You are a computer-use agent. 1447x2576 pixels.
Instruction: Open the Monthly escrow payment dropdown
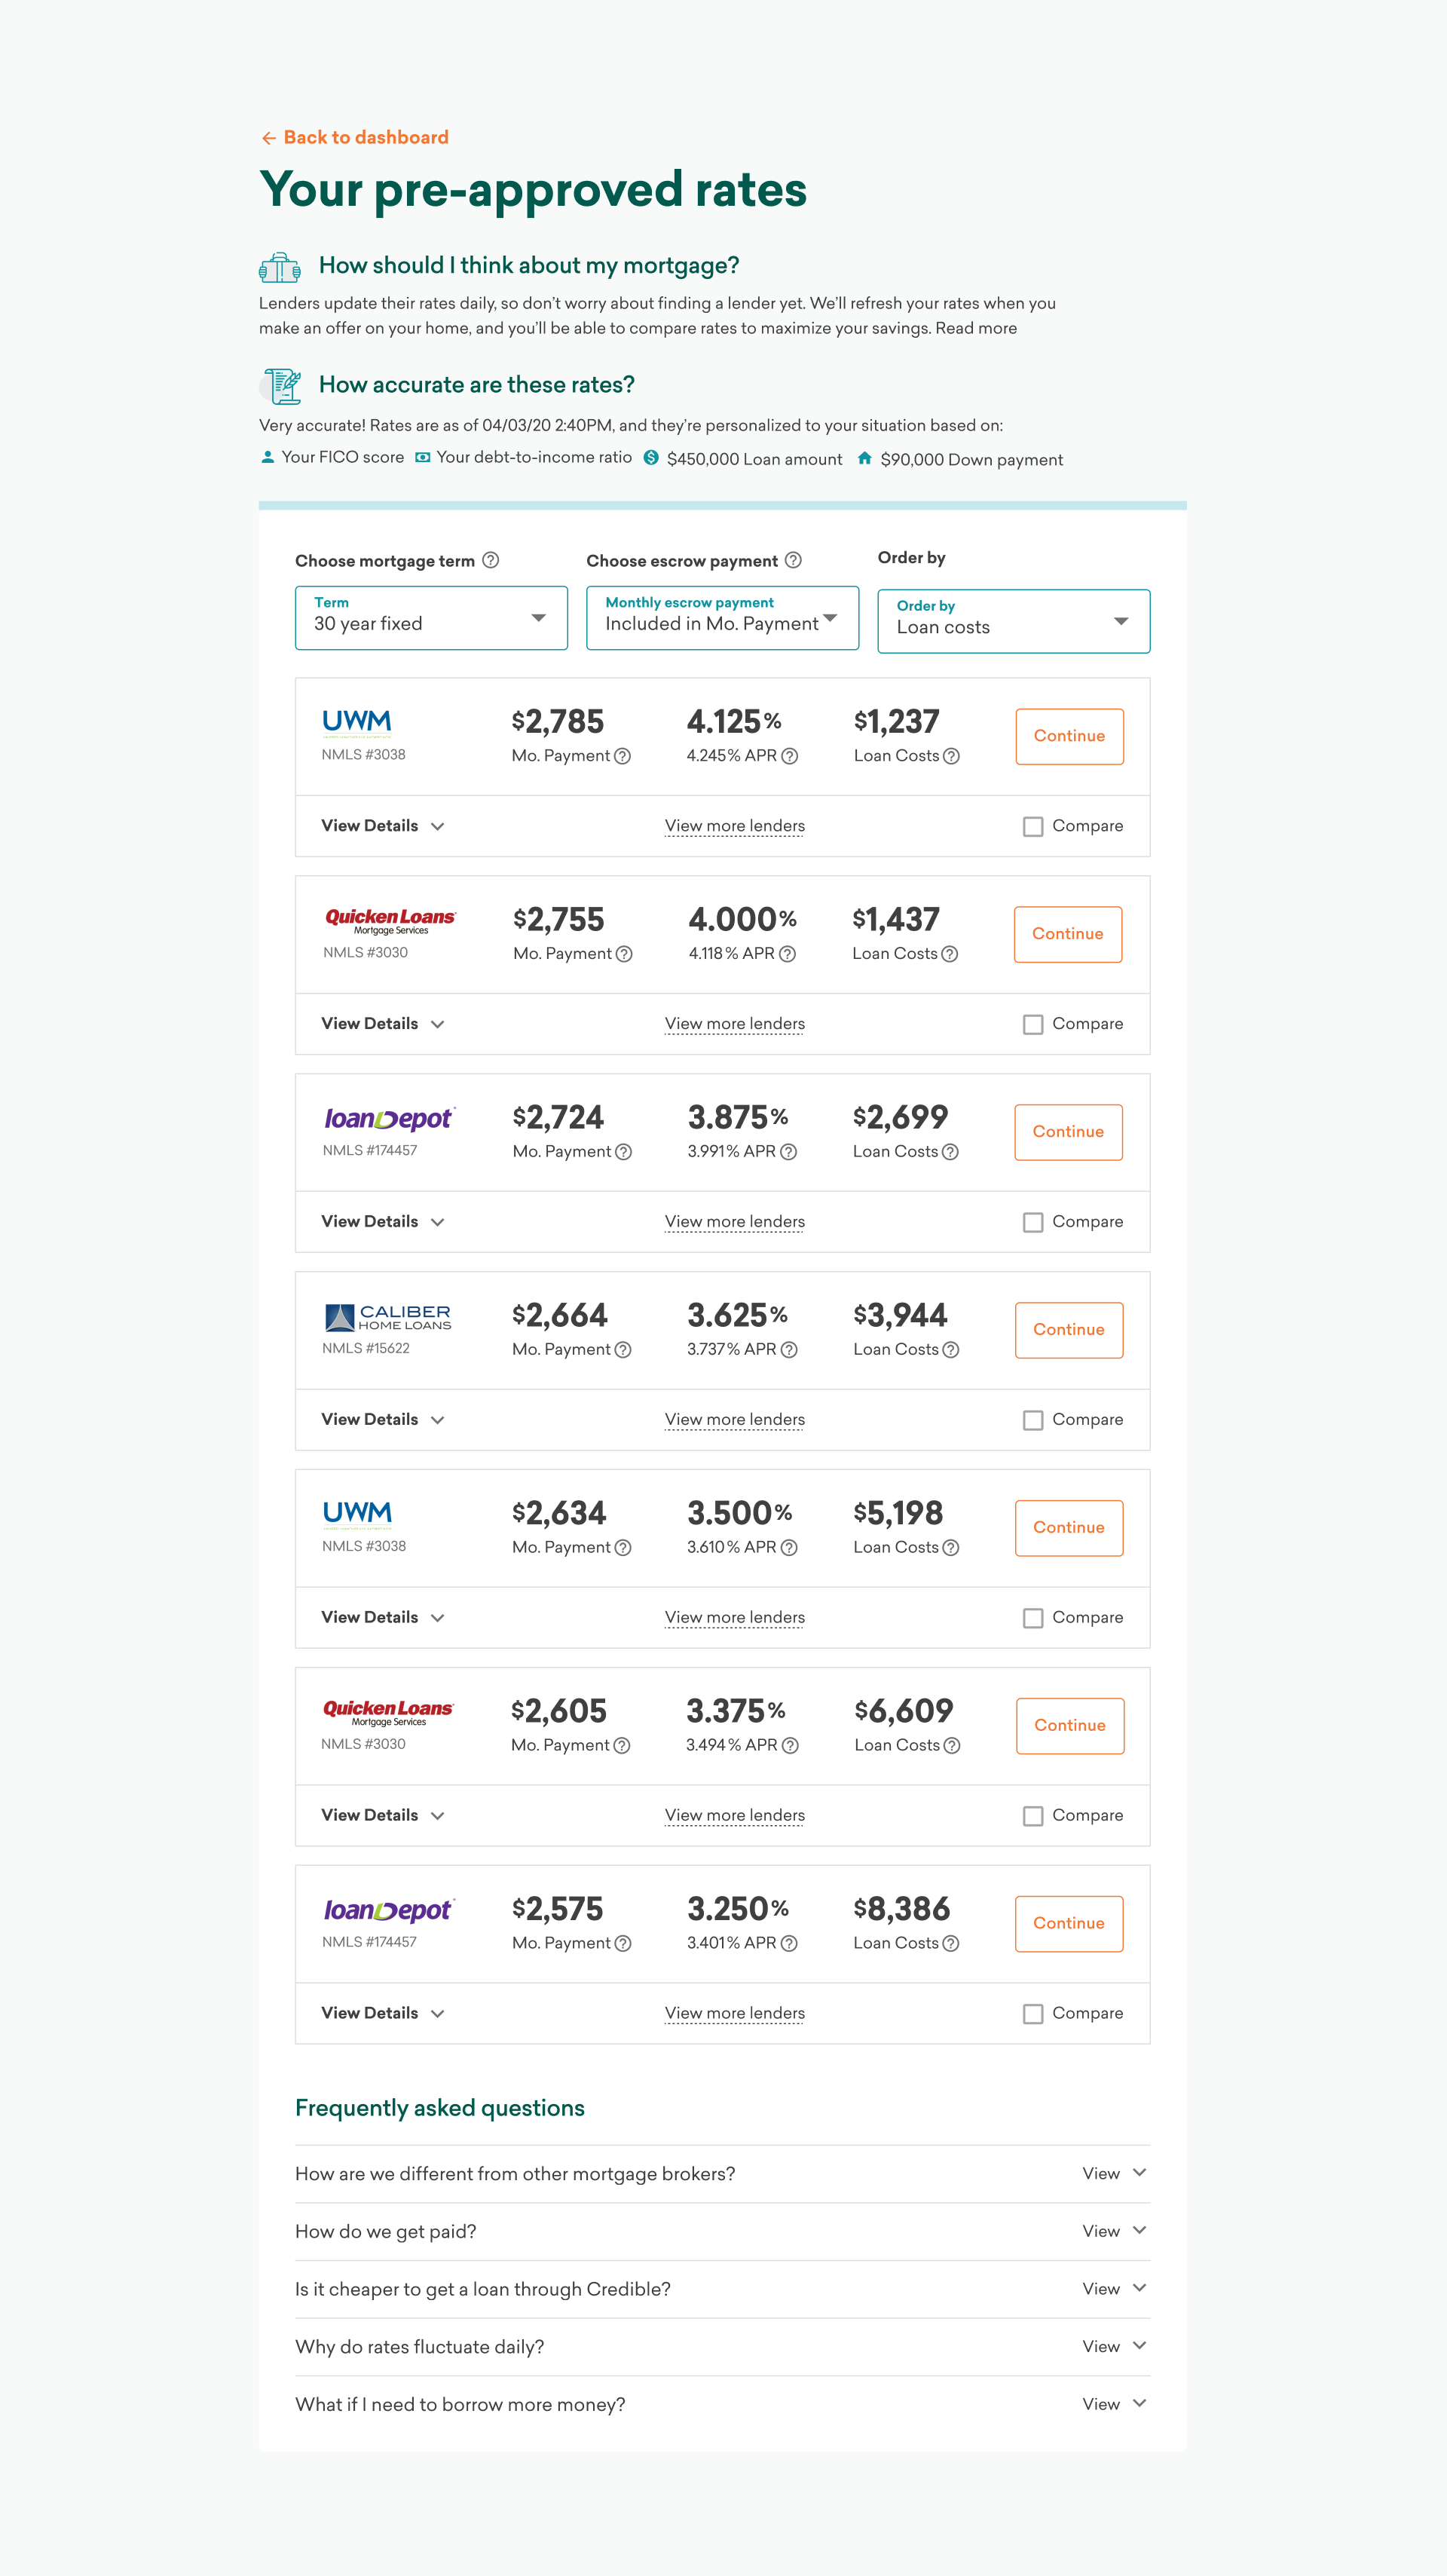tap(722, 618)
